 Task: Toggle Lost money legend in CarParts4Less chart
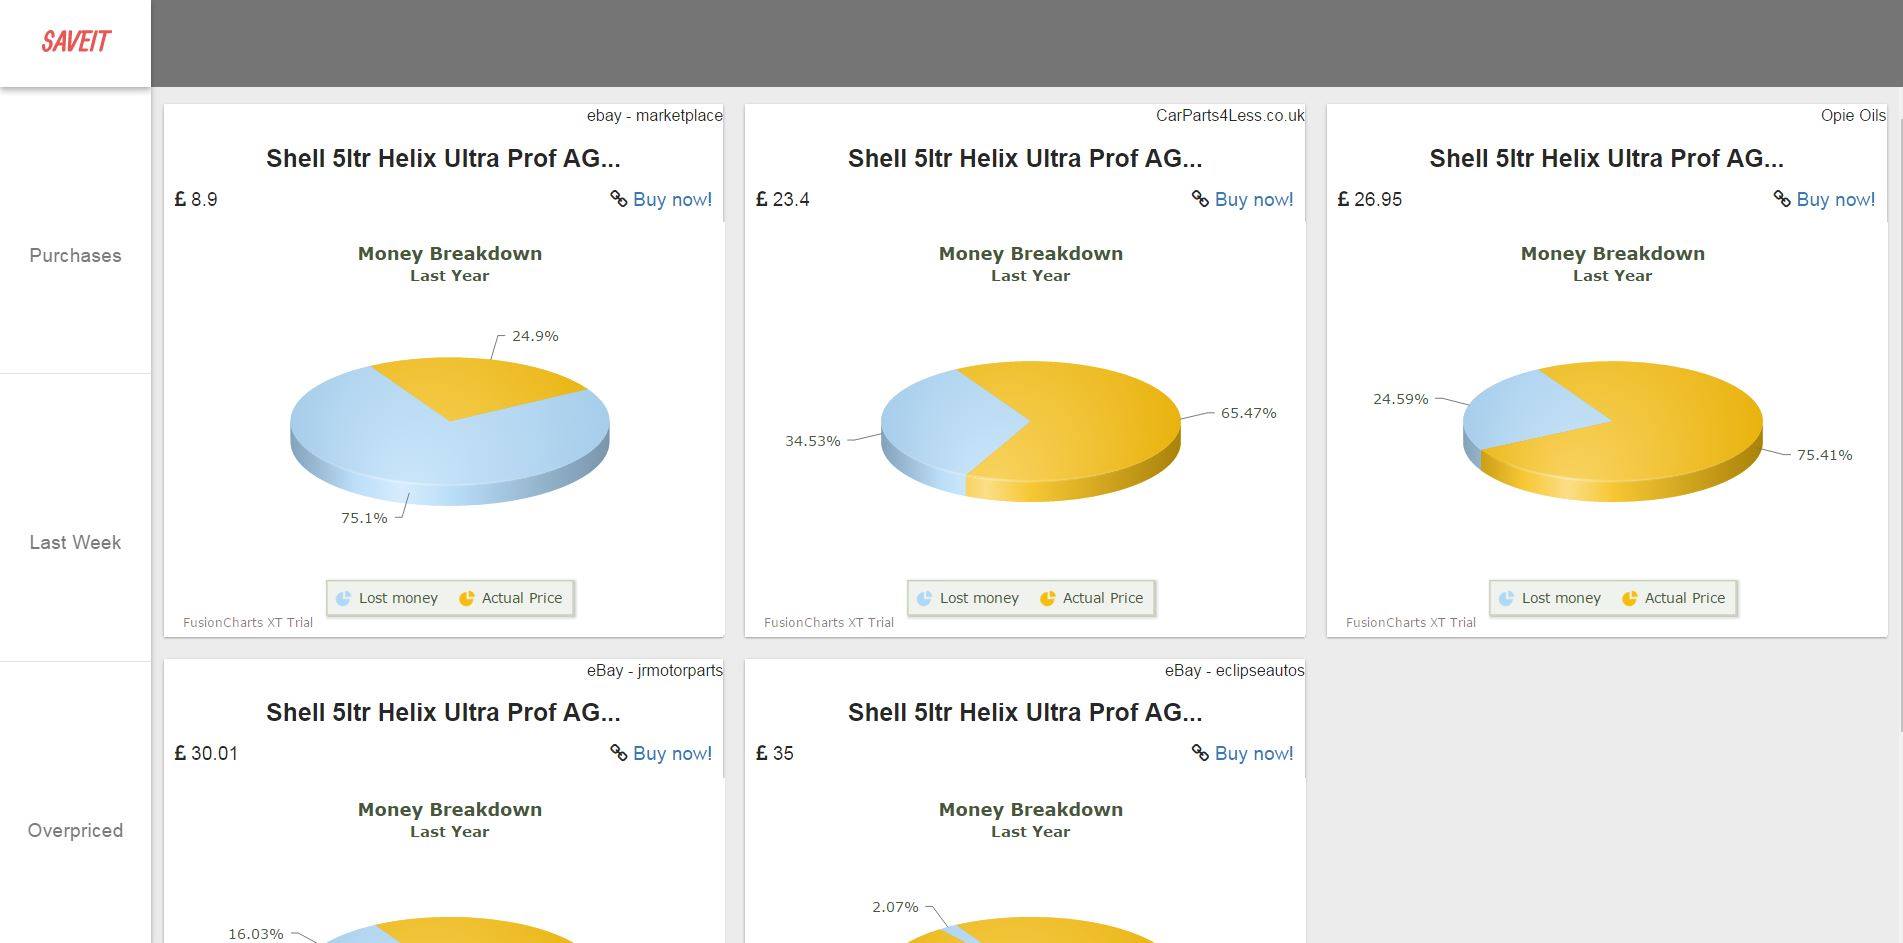coord(968,598)
